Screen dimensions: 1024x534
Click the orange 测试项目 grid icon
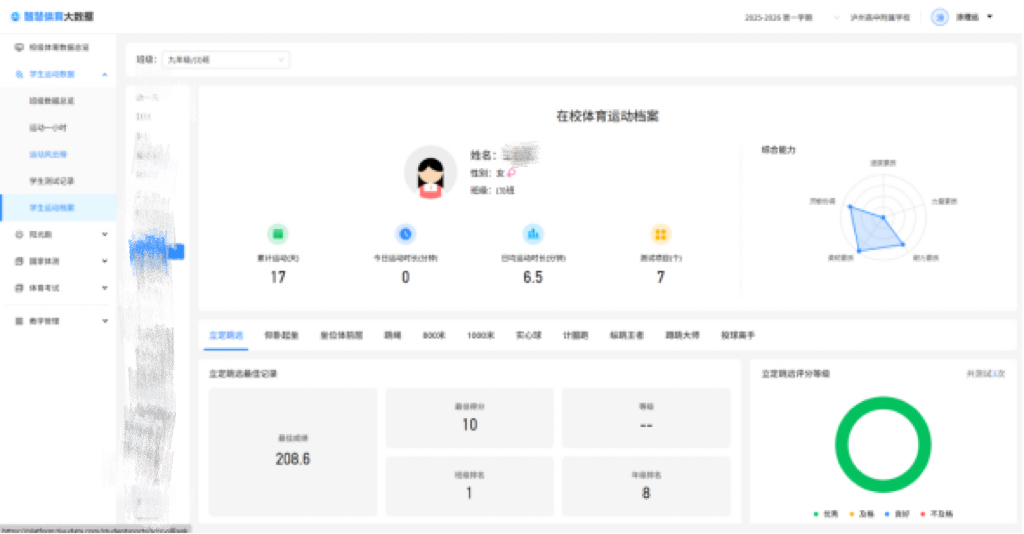point(660,234)
